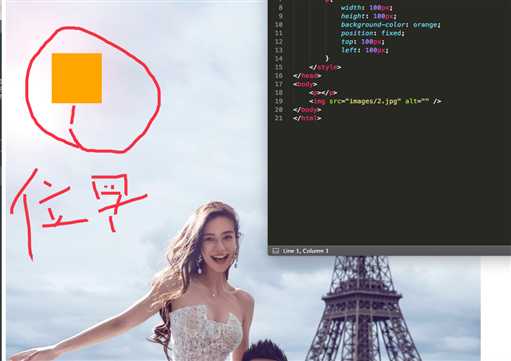Click the "<p></p>" element line in the editor
511x361 pixels.
point(323,93)
